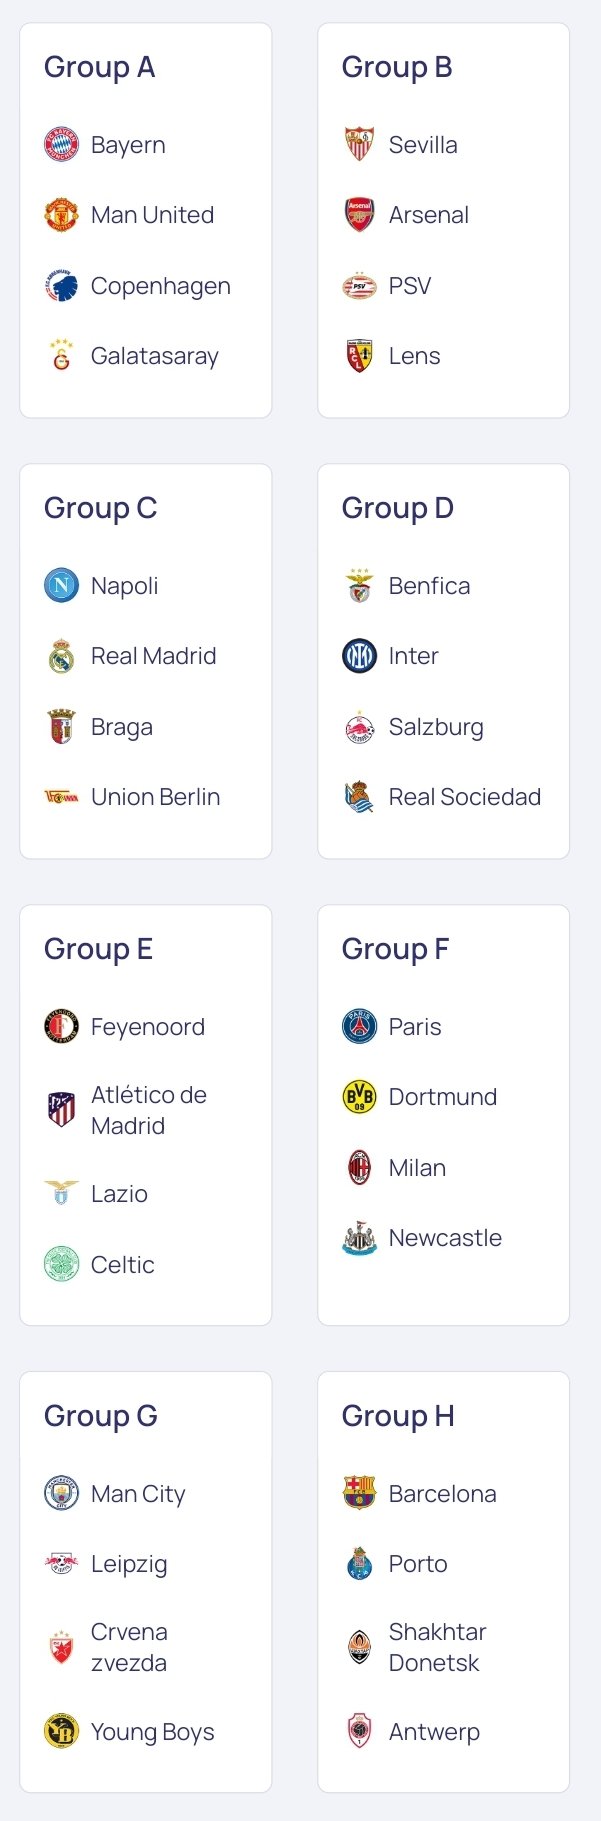
Task: Select the Newcastle club crest
Action: (359, 1238)
